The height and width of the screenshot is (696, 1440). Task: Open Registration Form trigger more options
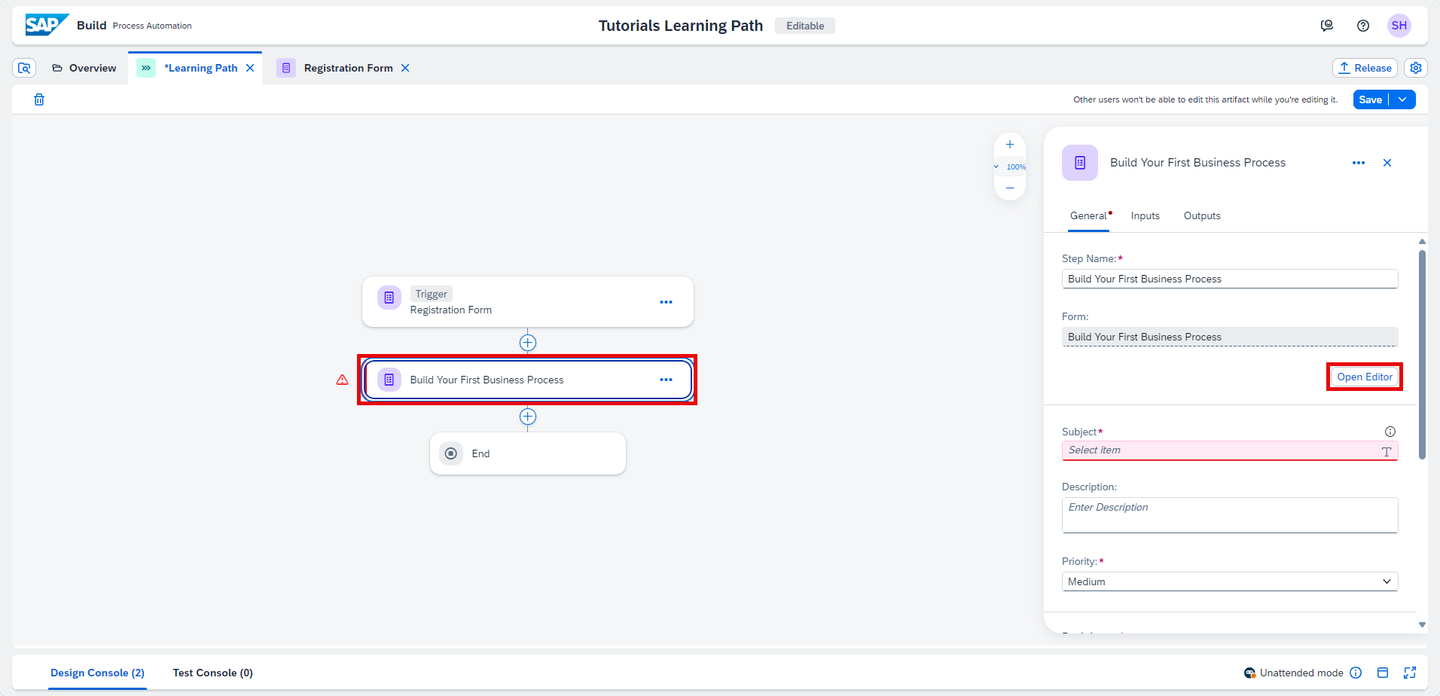[666, 302]
